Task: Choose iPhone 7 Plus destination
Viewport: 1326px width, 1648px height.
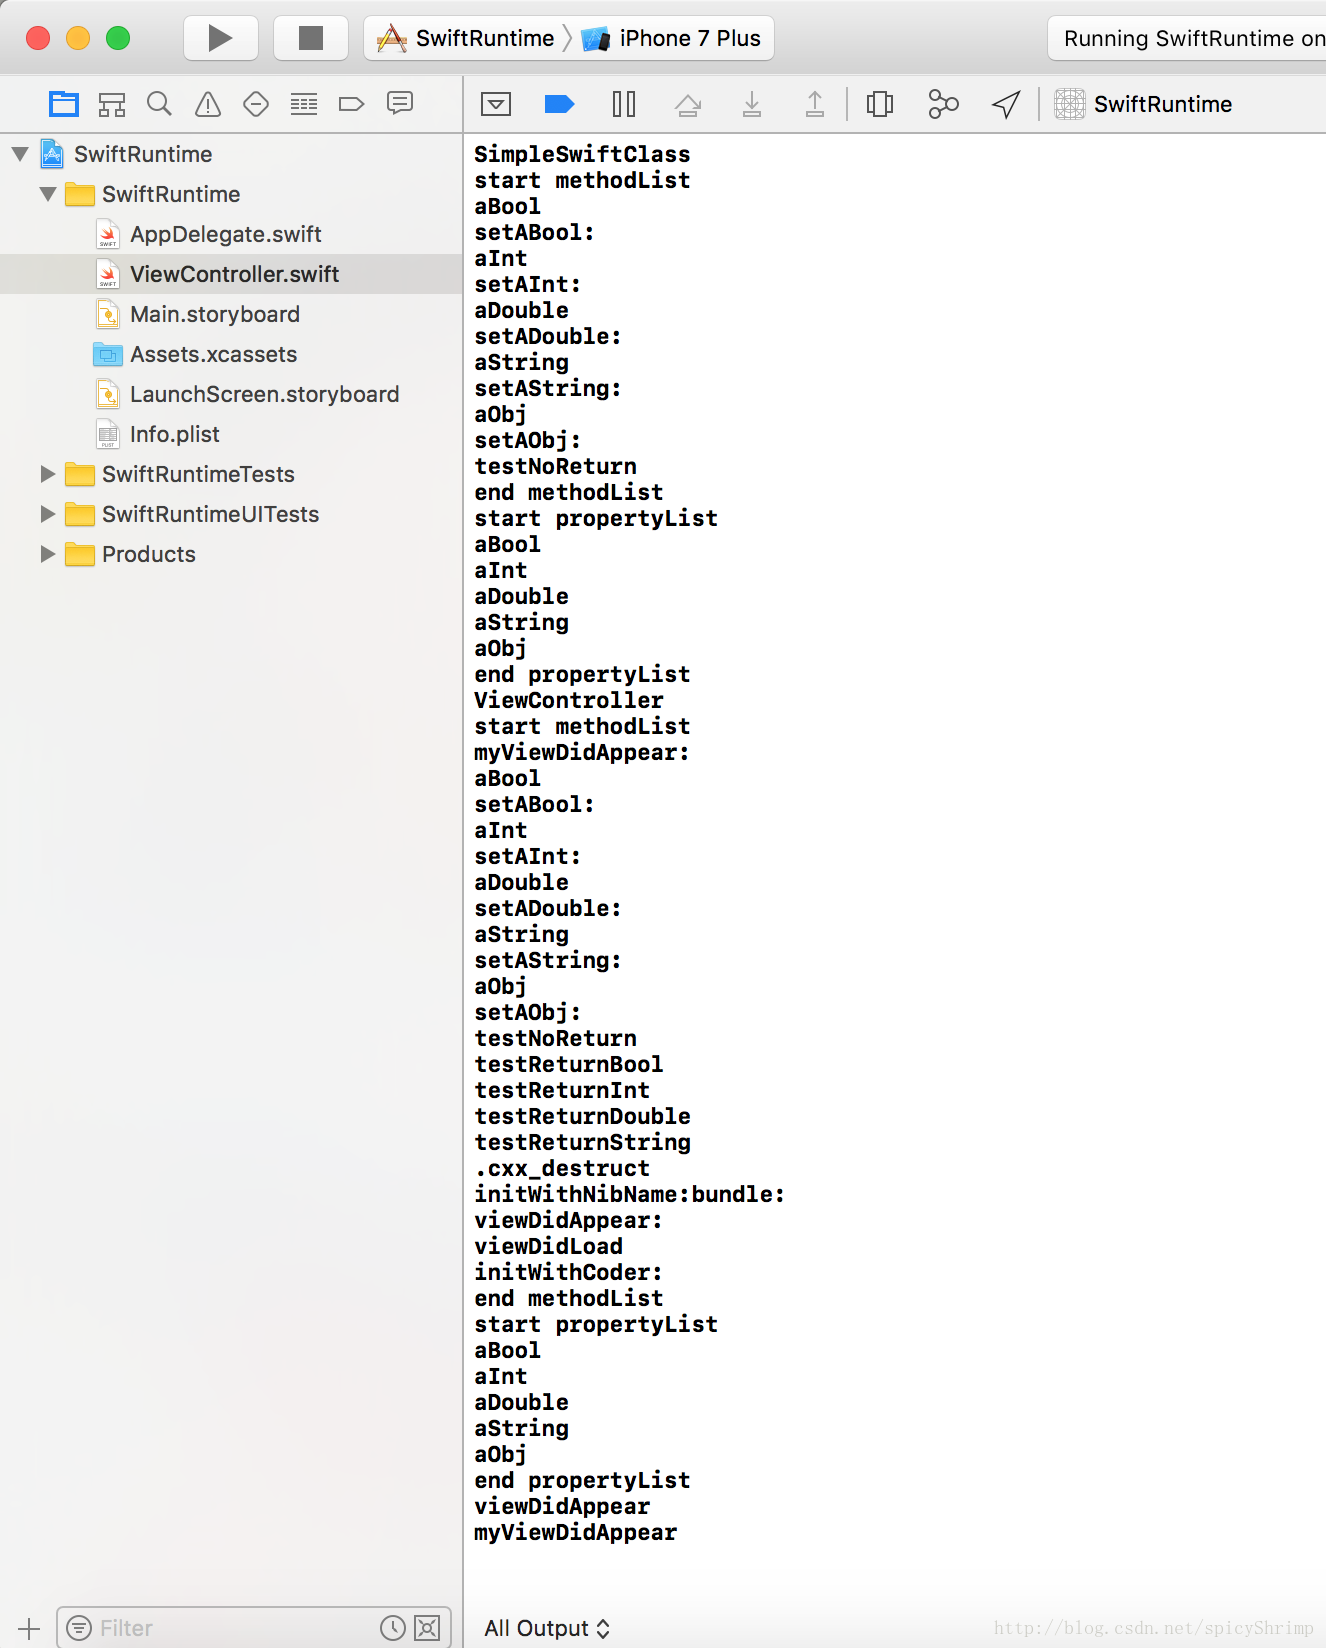Action: [x=673, y=38]
